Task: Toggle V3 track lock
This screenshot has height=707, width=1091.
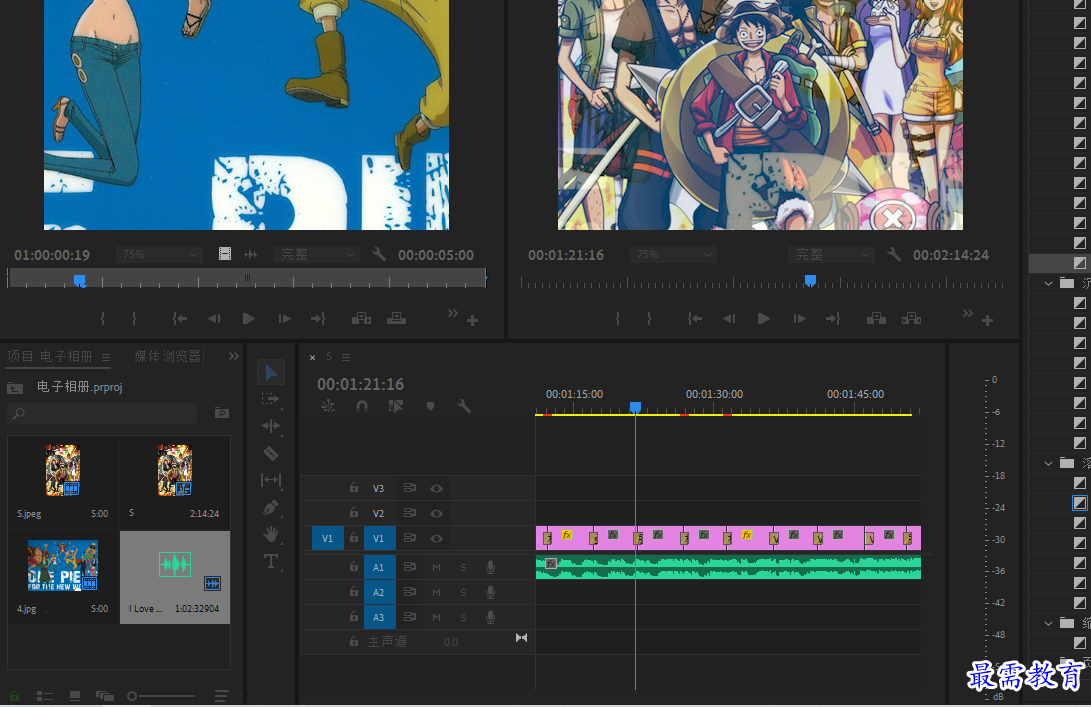Action: (354, 488)
